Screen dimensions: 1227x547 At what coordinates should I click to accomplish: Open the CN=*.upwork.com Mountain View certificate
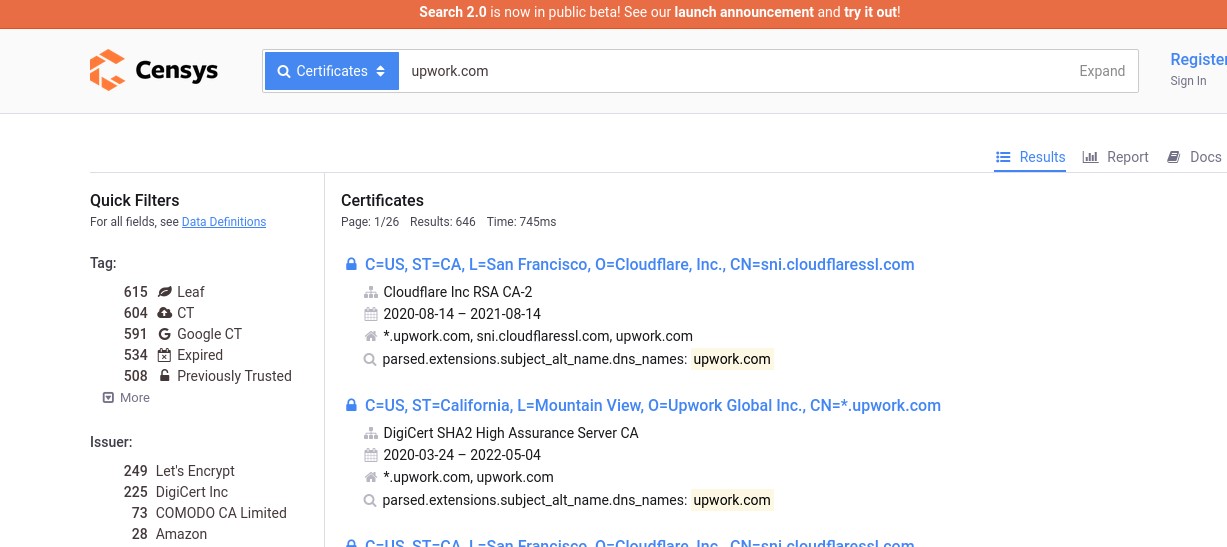pos(653,406)
